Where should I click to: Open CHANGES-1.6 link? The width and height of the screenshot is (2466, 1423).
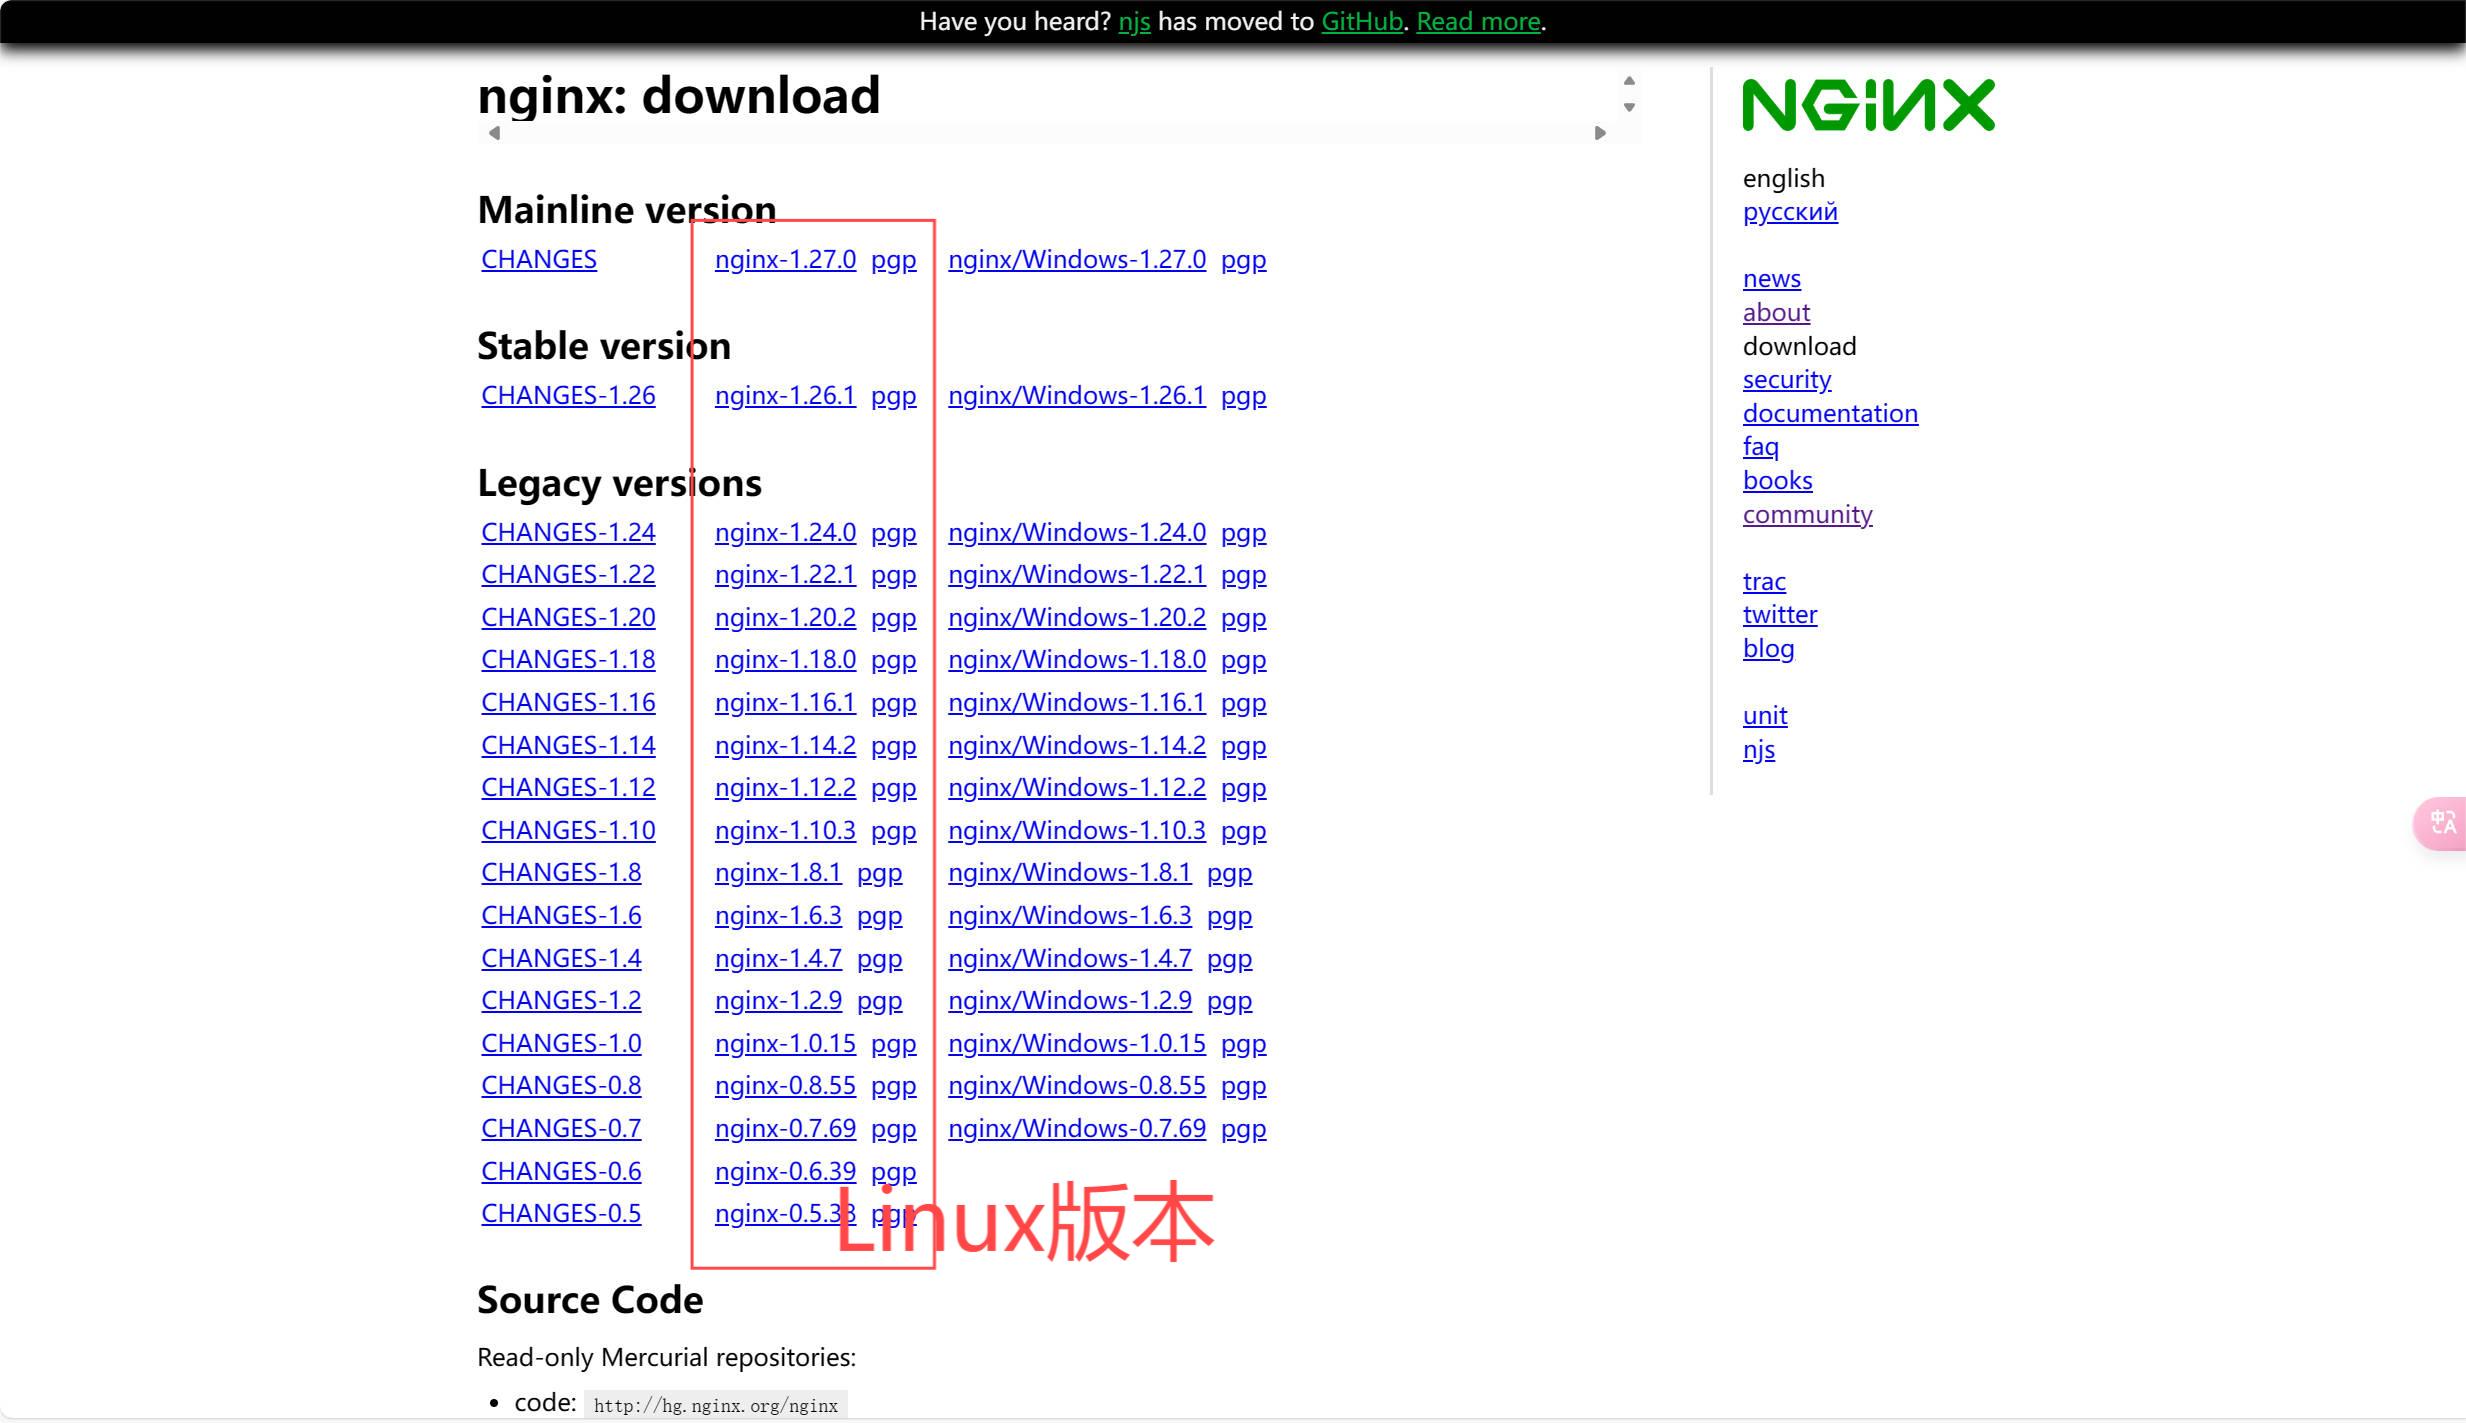click(x=561, y=916)
